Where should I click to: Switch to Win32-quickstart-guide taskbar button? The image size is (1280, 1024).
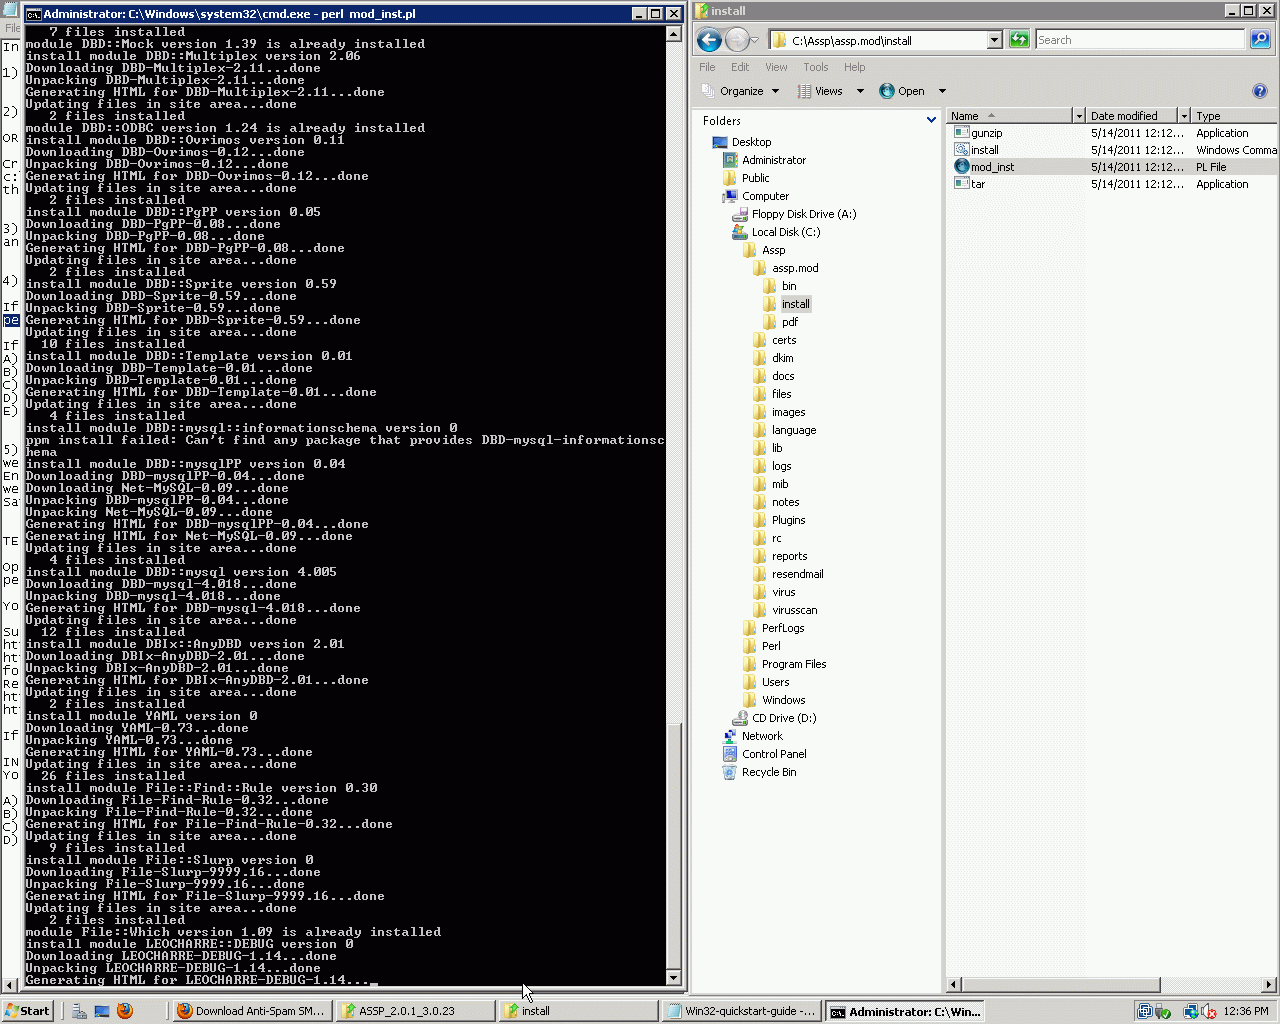(x=742, y=1011)
